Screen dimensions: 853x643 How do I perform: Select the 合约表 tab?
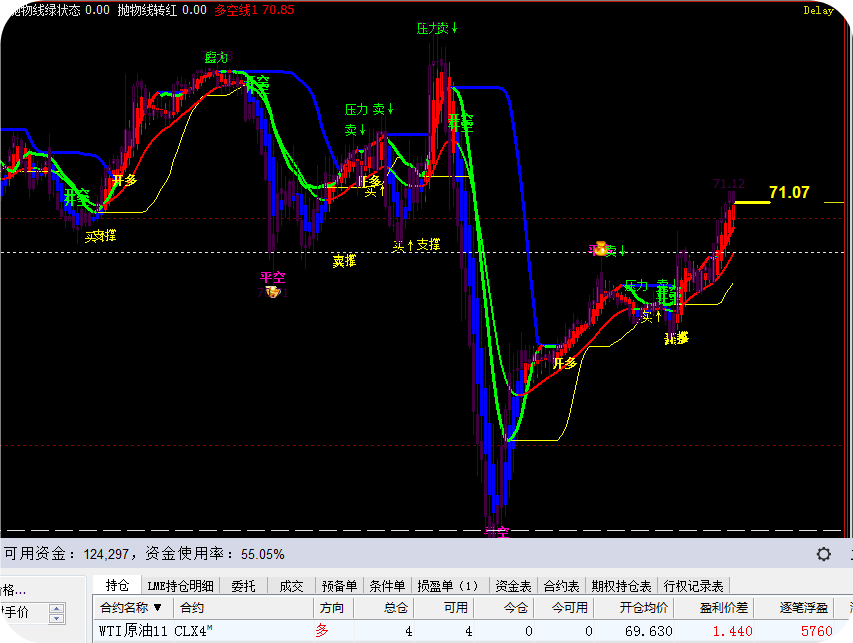point(561,586)
